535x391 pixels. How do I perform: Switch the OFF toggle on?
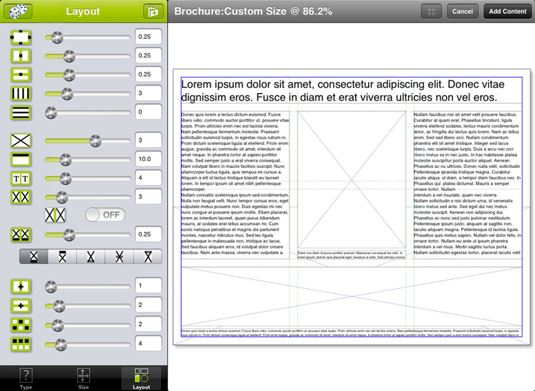click(105, 215)
